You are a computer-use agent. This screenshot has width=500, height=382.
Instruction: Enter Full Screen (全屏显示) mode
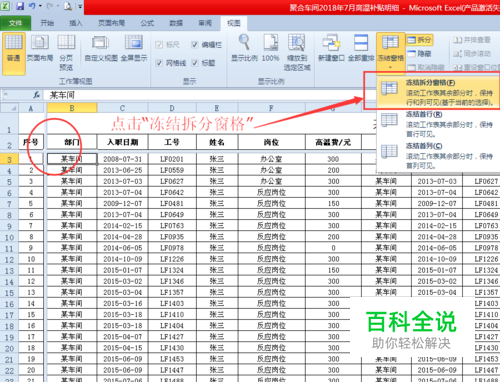[134, 48]
